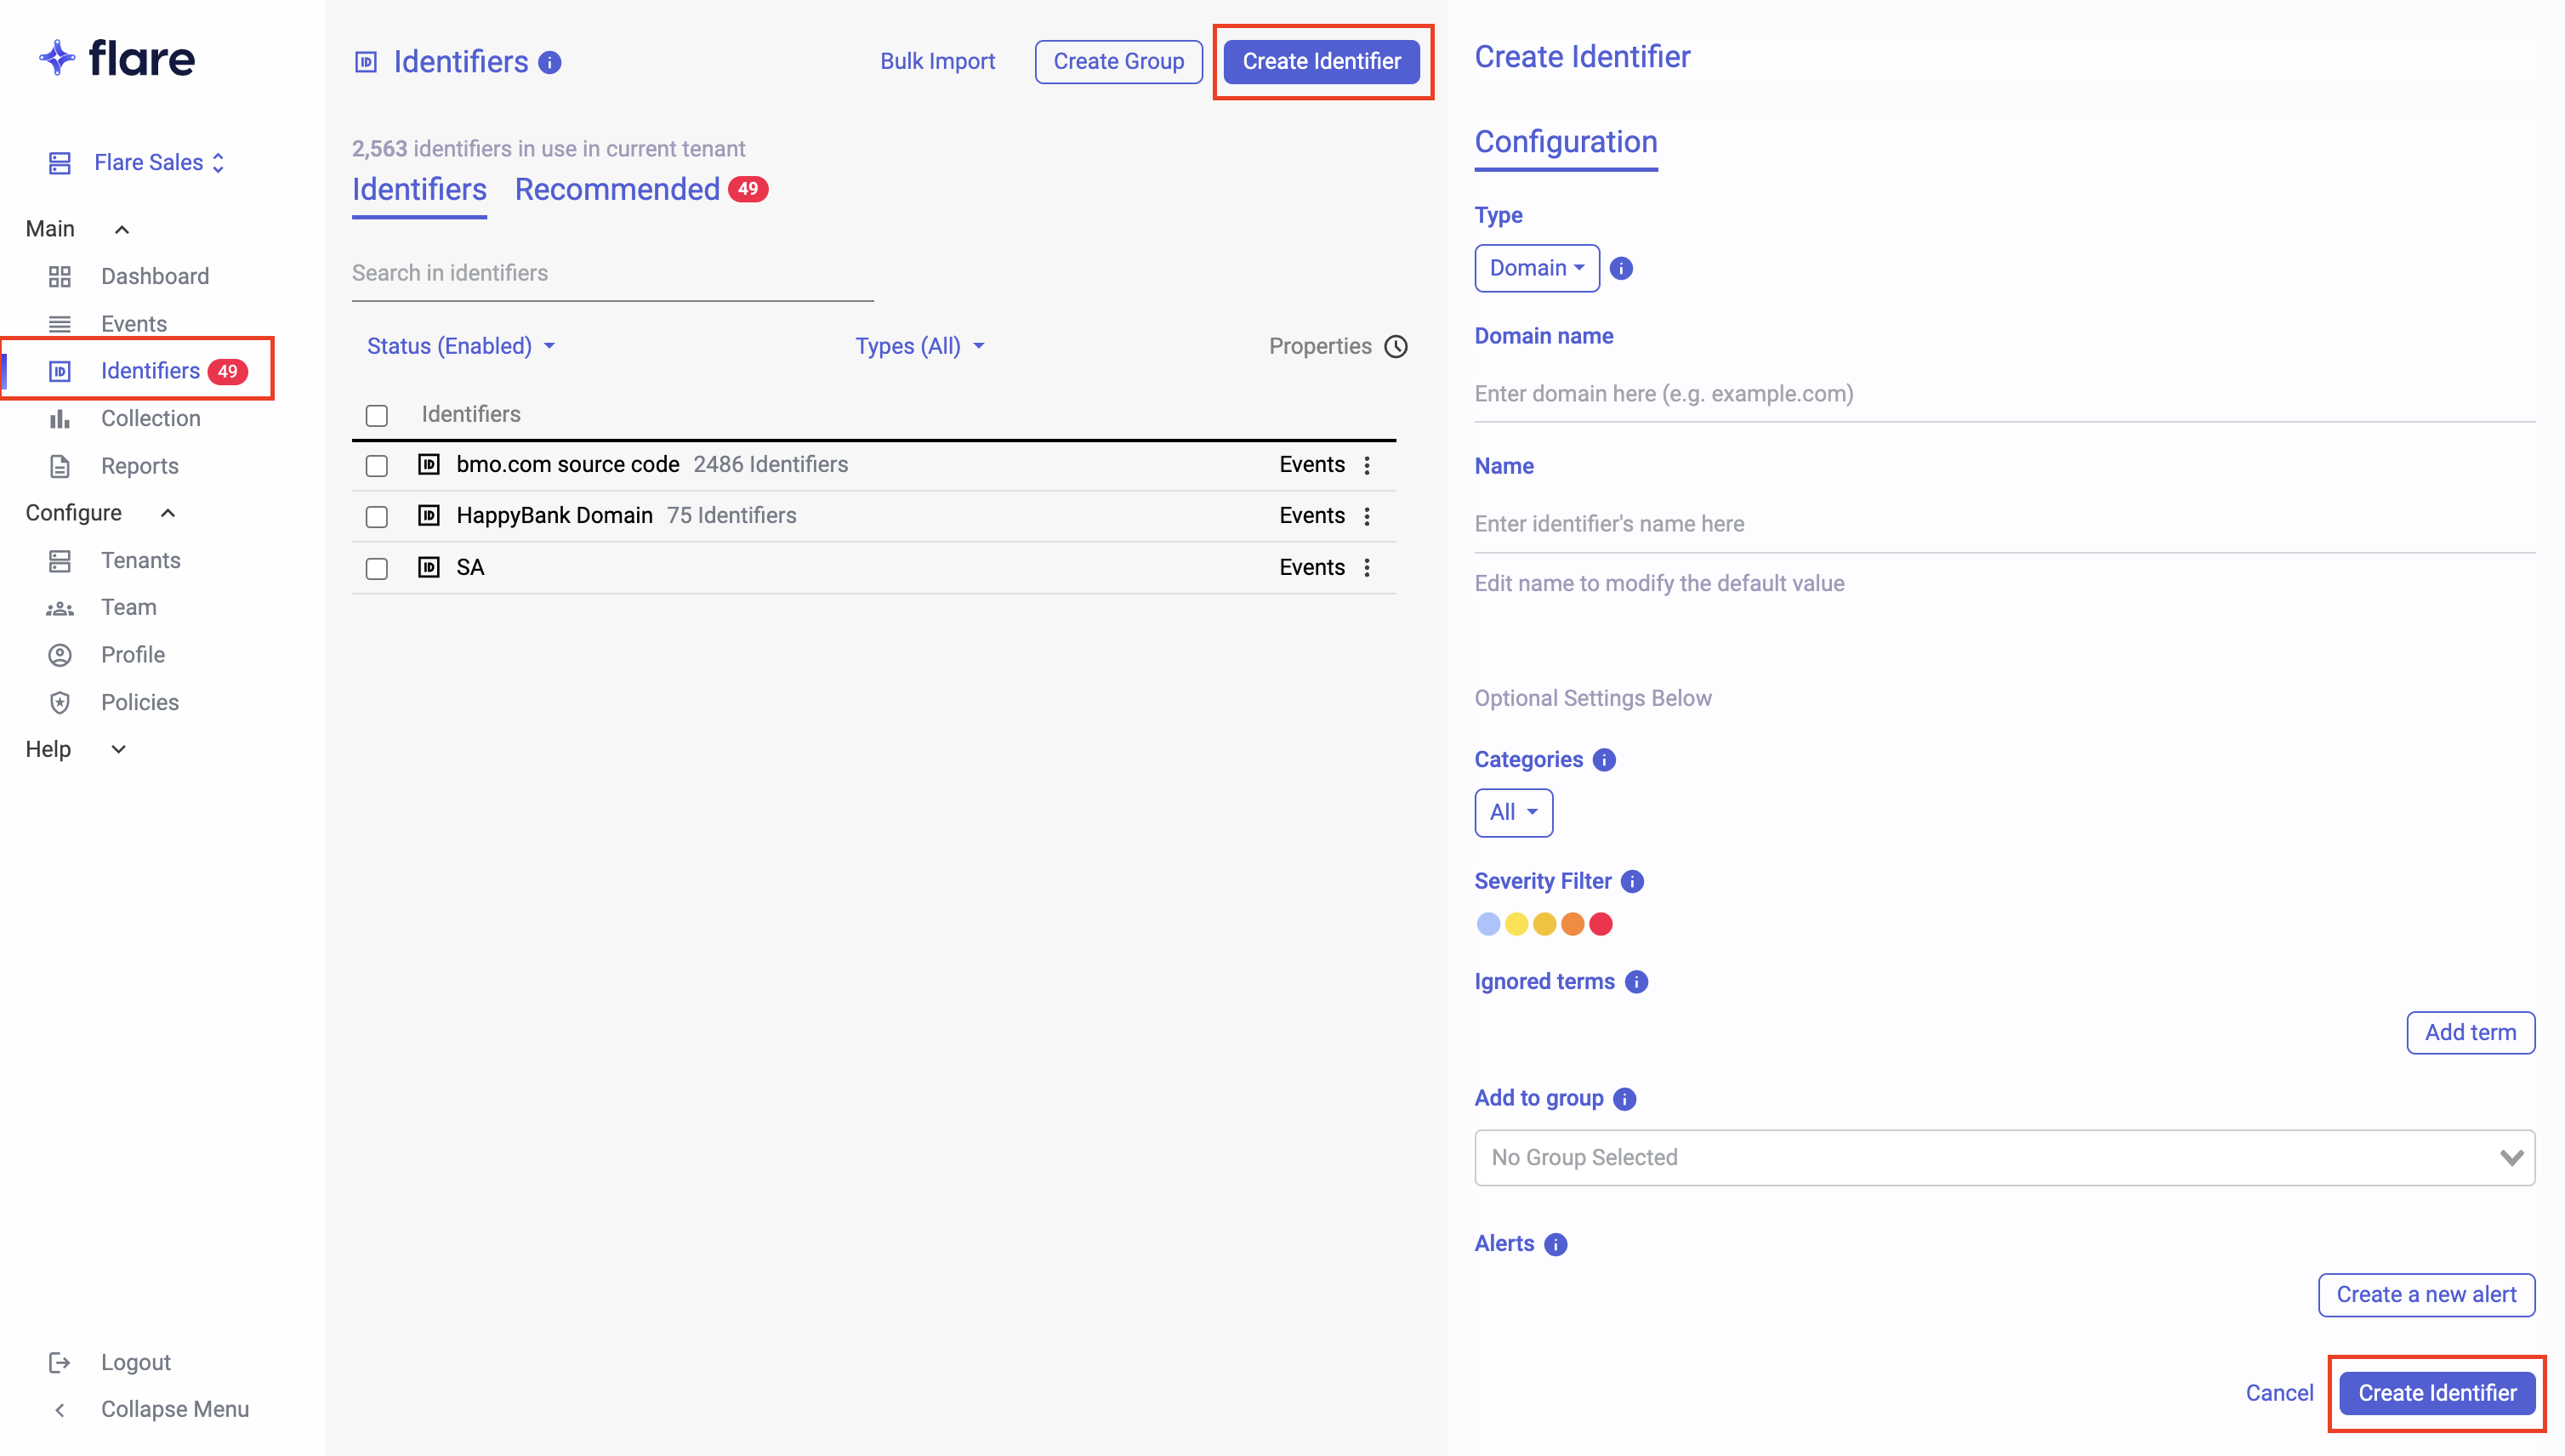Switch to the Recommended tab
2565x1456 pixels.
click(x=617, y=189)
